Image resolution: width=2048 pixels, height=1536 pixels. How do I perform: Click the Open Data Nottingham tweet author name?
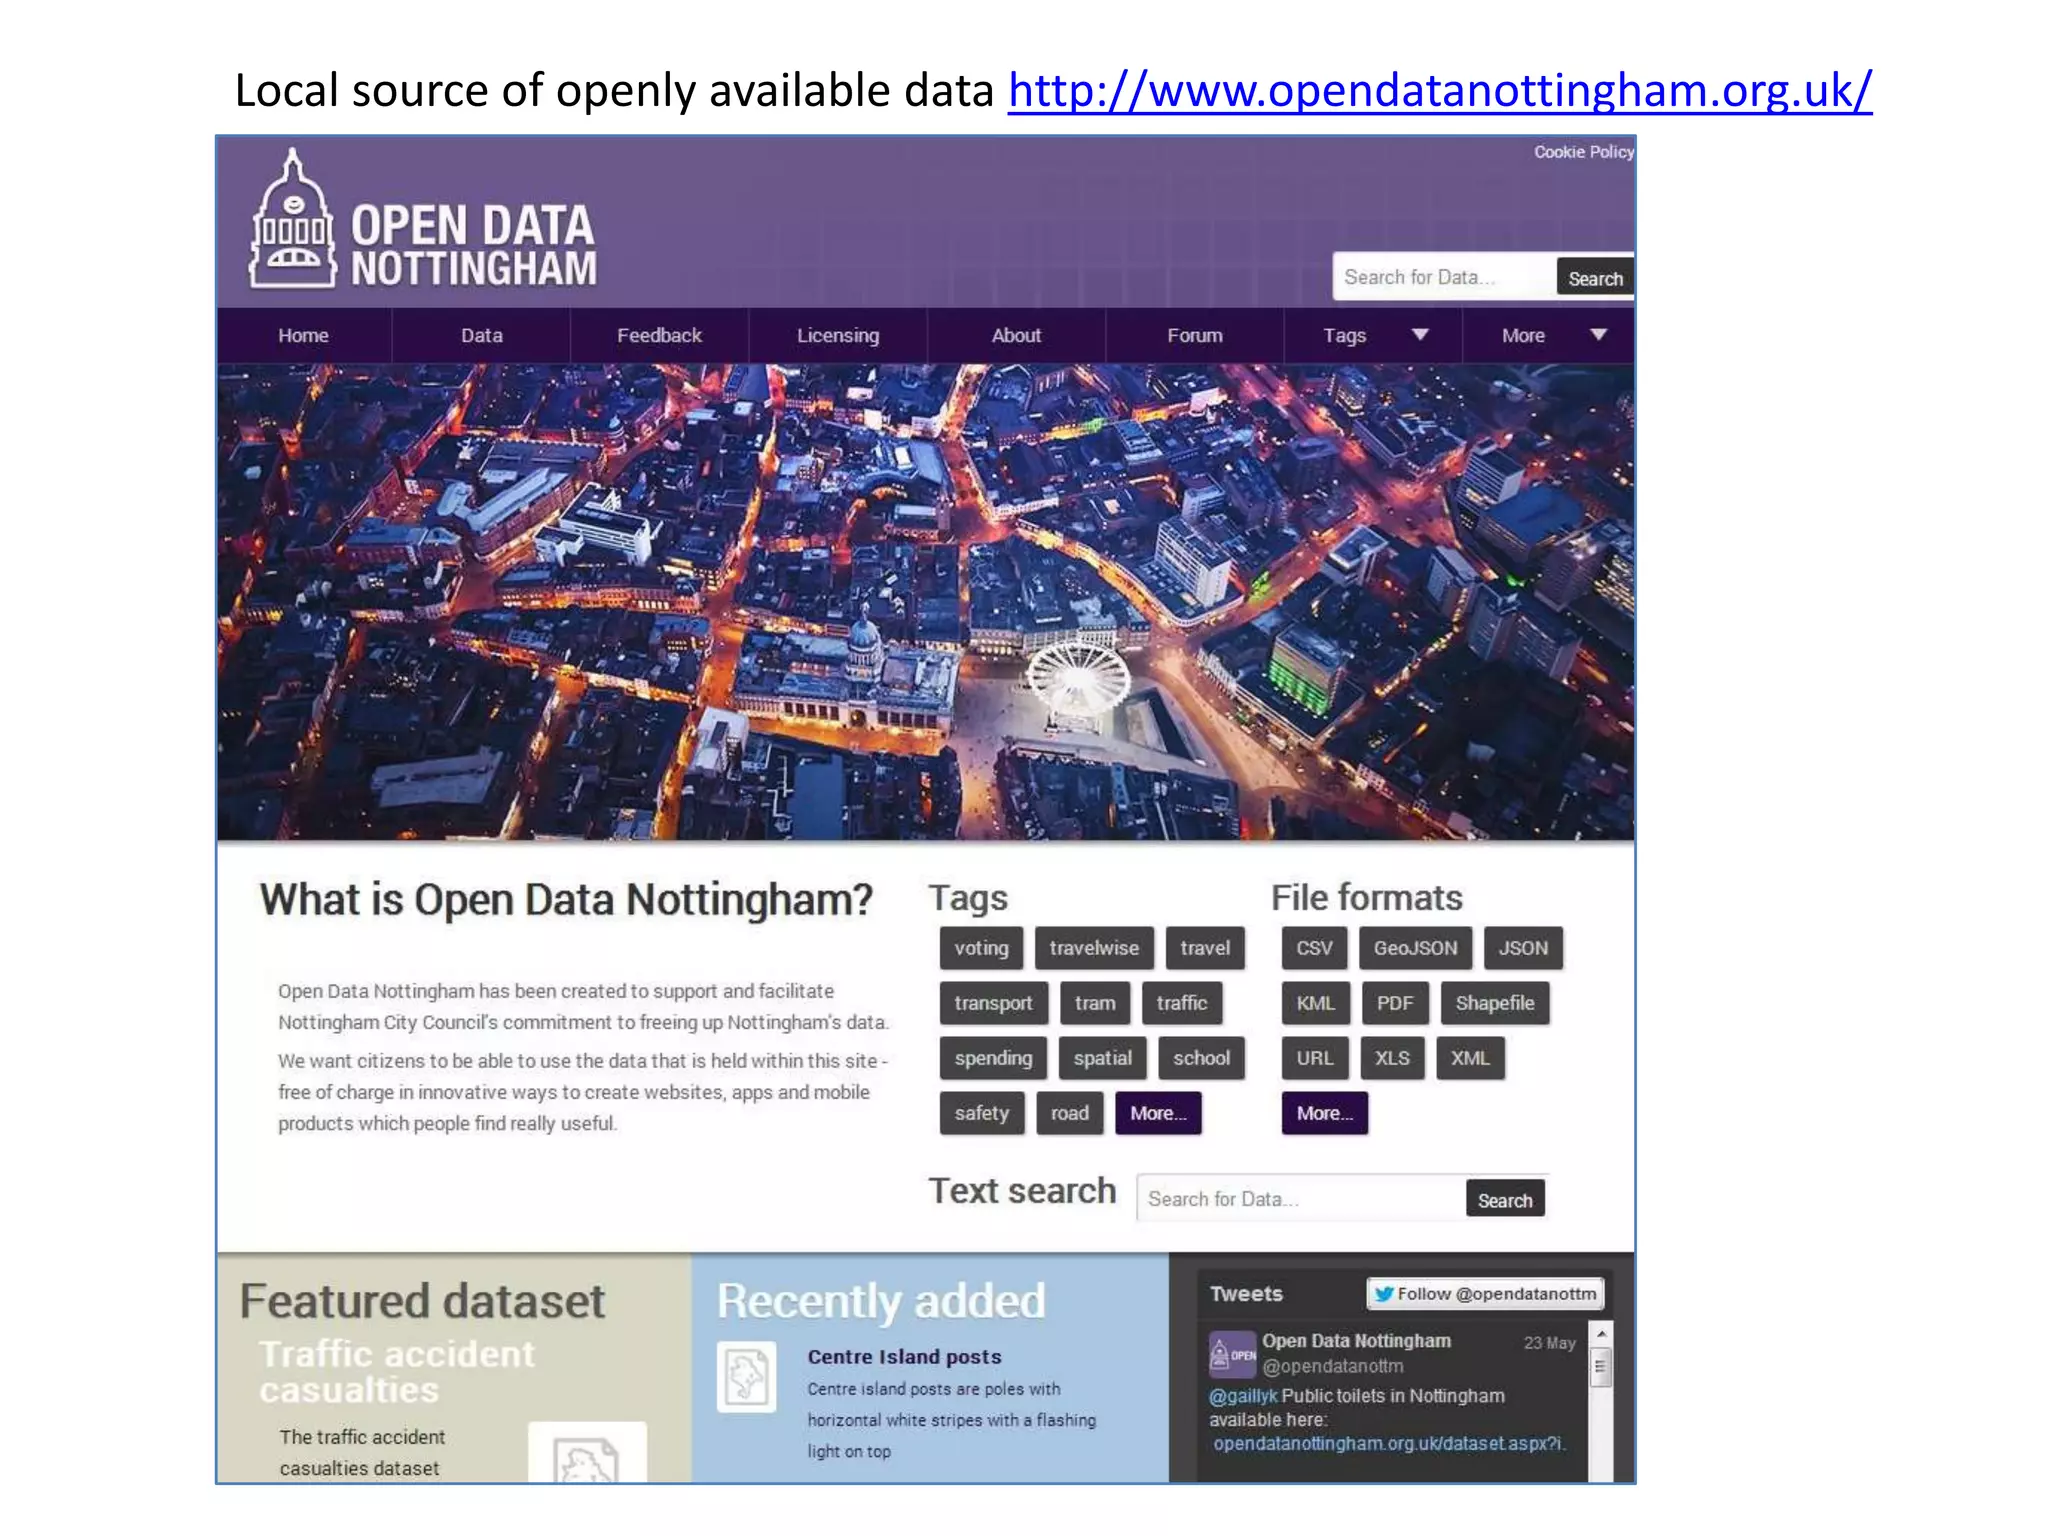(1356, 1341)
